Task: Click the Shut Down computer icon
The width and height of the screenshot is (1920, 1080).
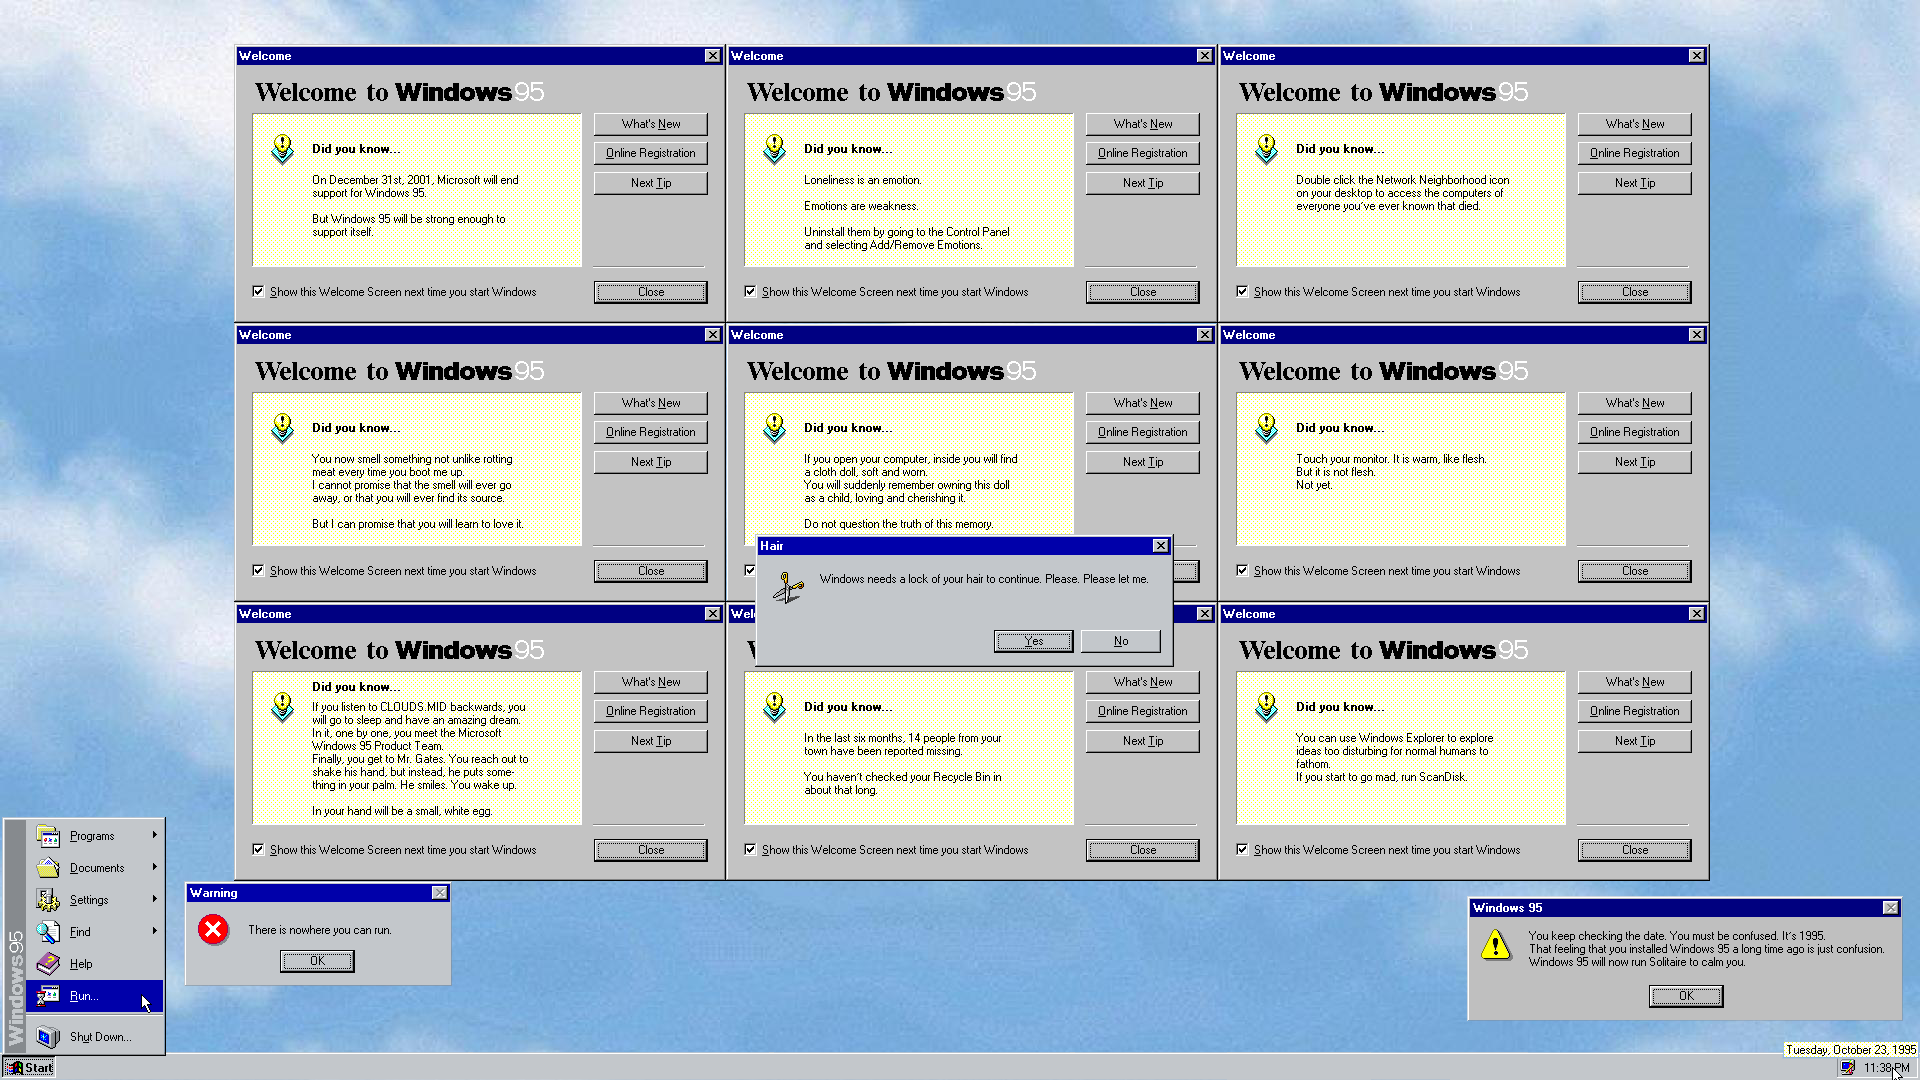Action: (x=48, y=1037)
